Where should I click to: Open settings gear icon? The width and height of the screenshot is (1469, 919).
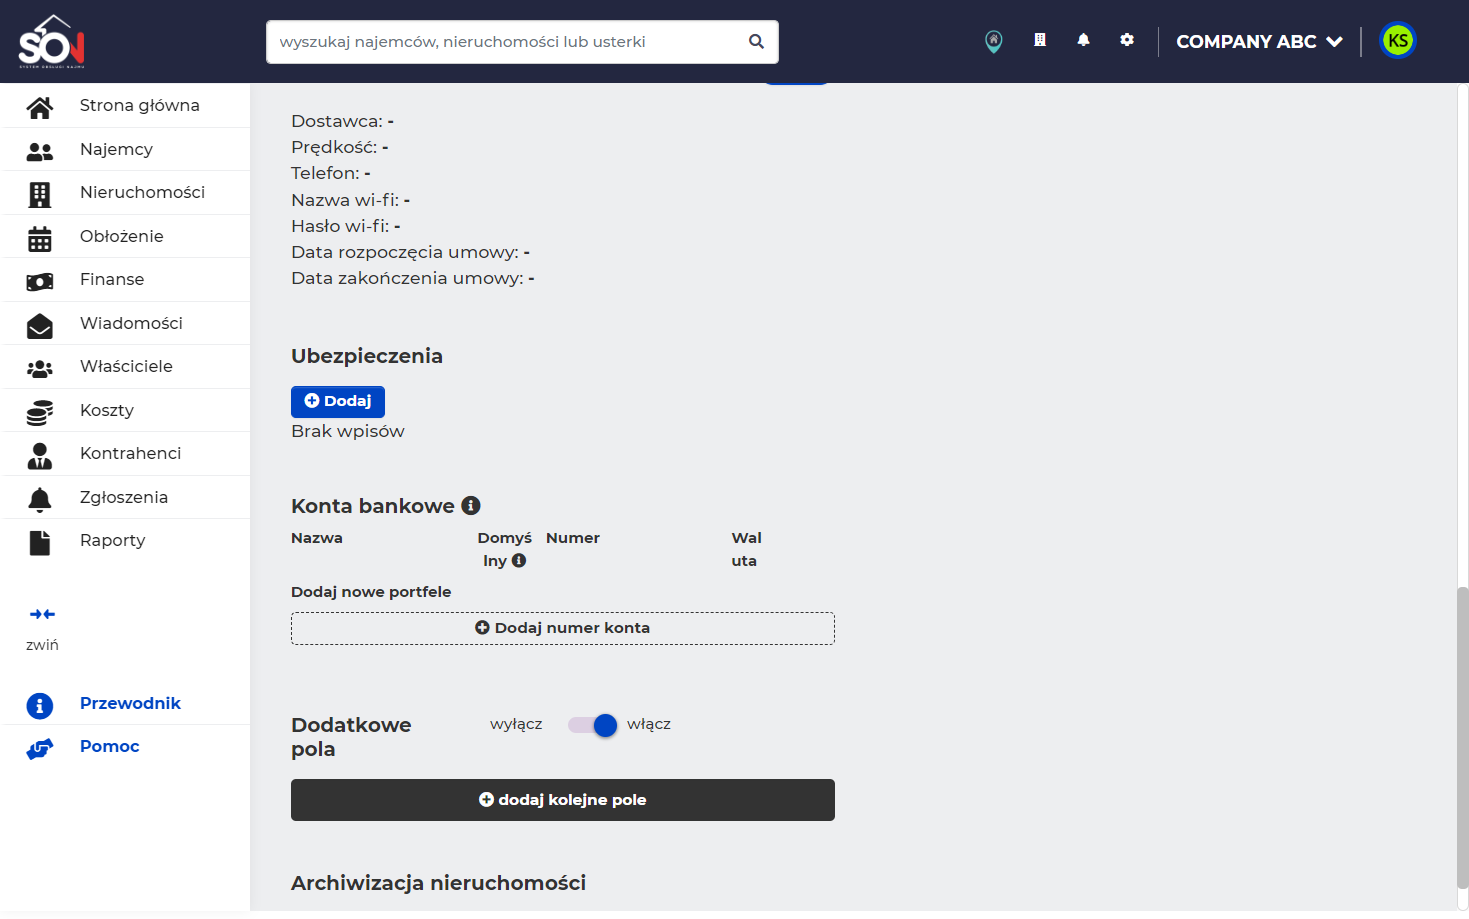tap(1127, 40)
